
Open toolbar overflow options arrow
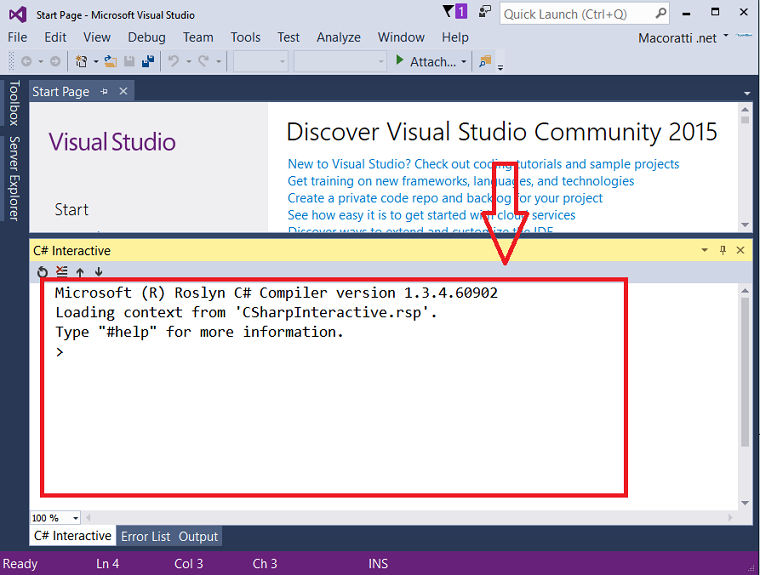(500, 67)
